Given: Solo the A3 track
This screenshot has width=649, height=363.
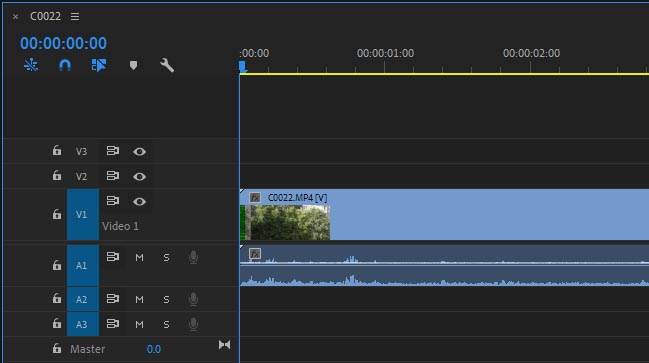Looking at the screenshot, I should point(166,325).
